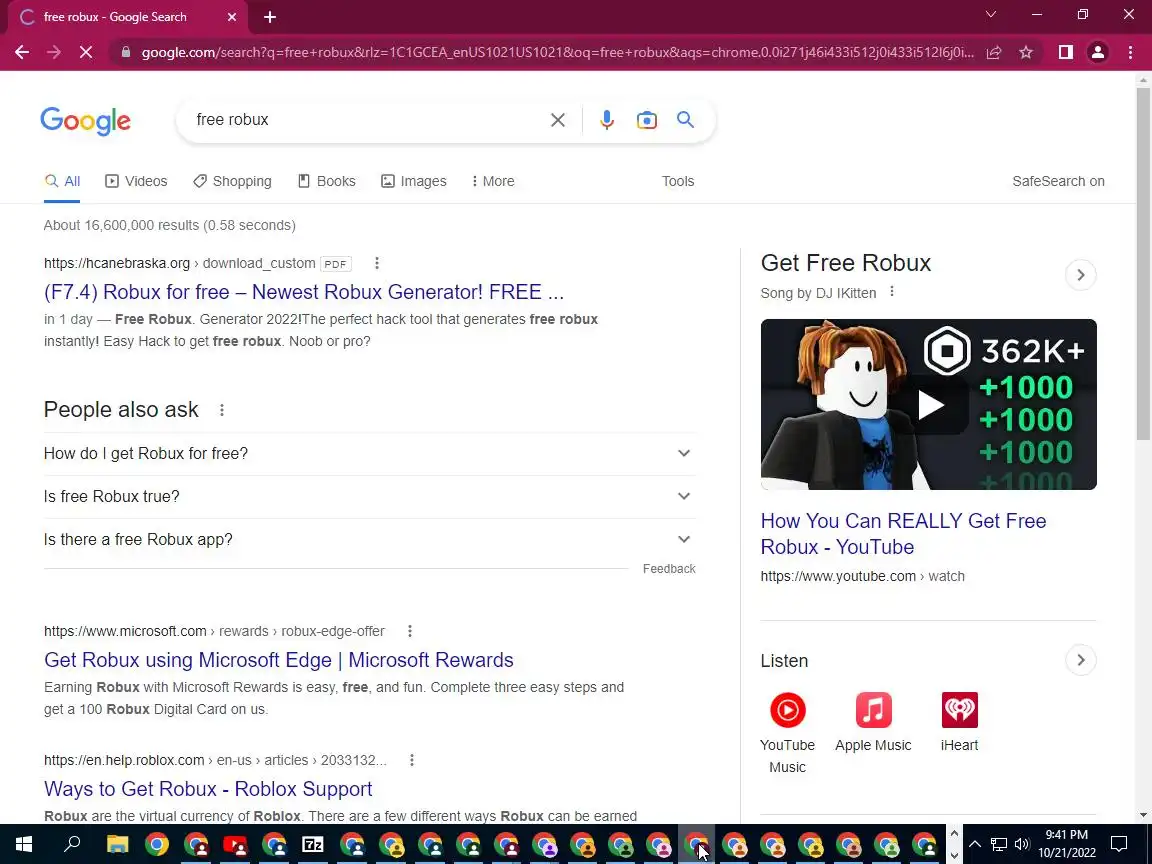Expand the Listen section arrow

point(1081,660)
